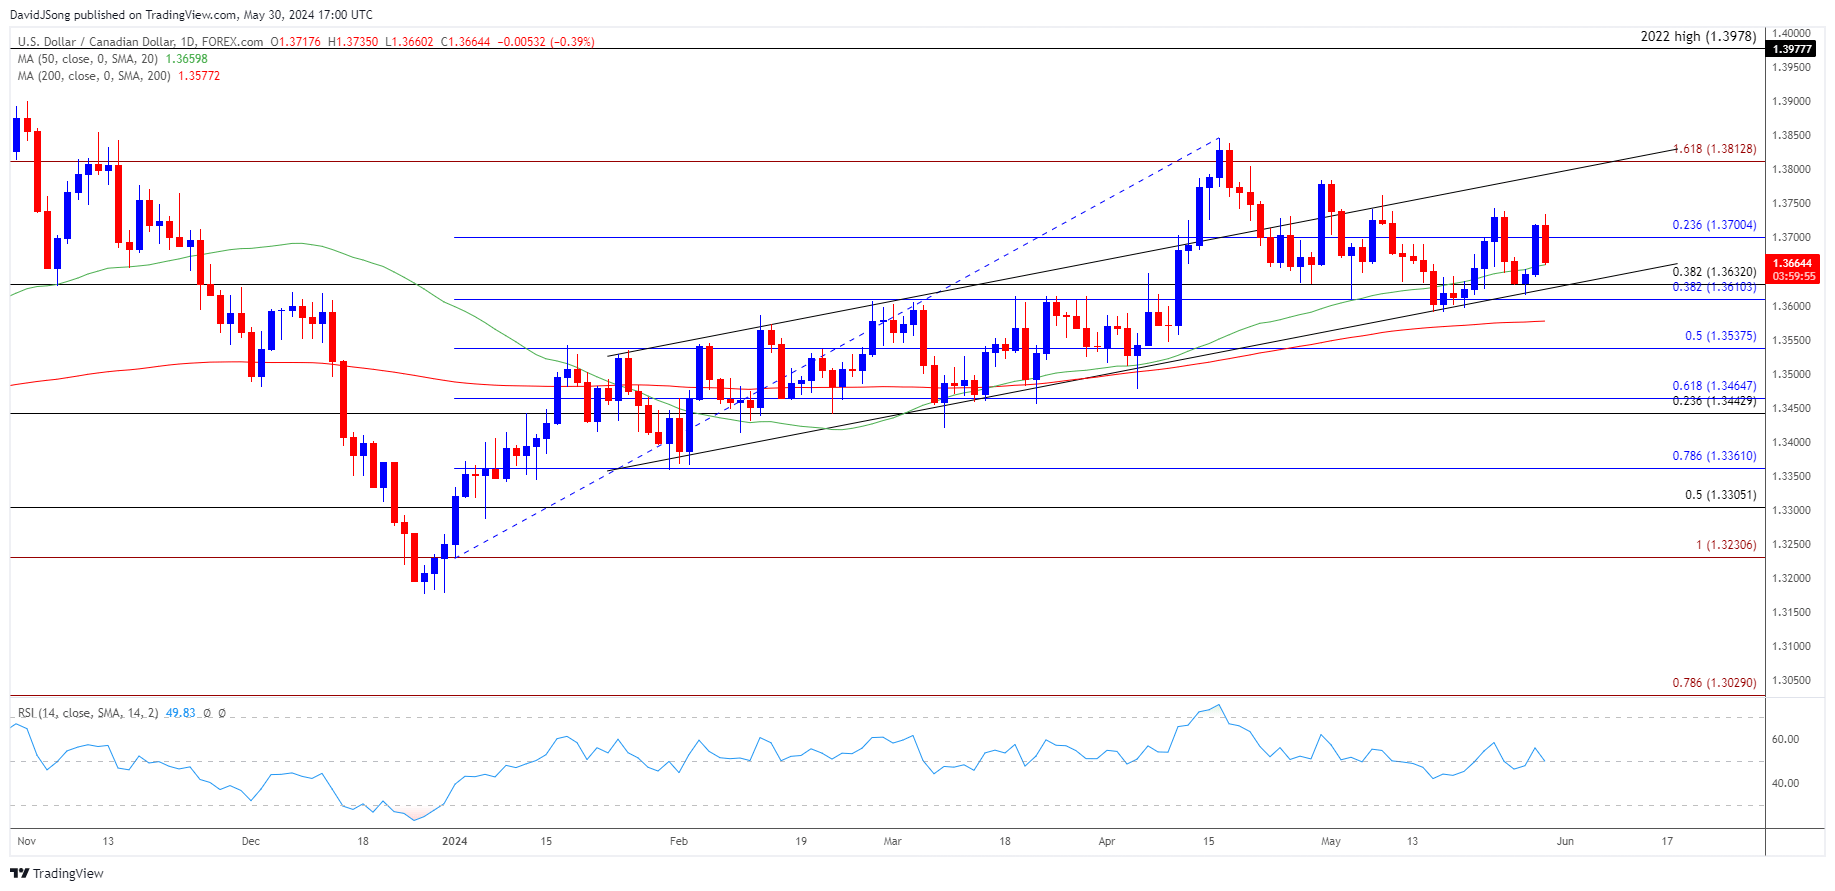Click the low price L1.36602

410,42
